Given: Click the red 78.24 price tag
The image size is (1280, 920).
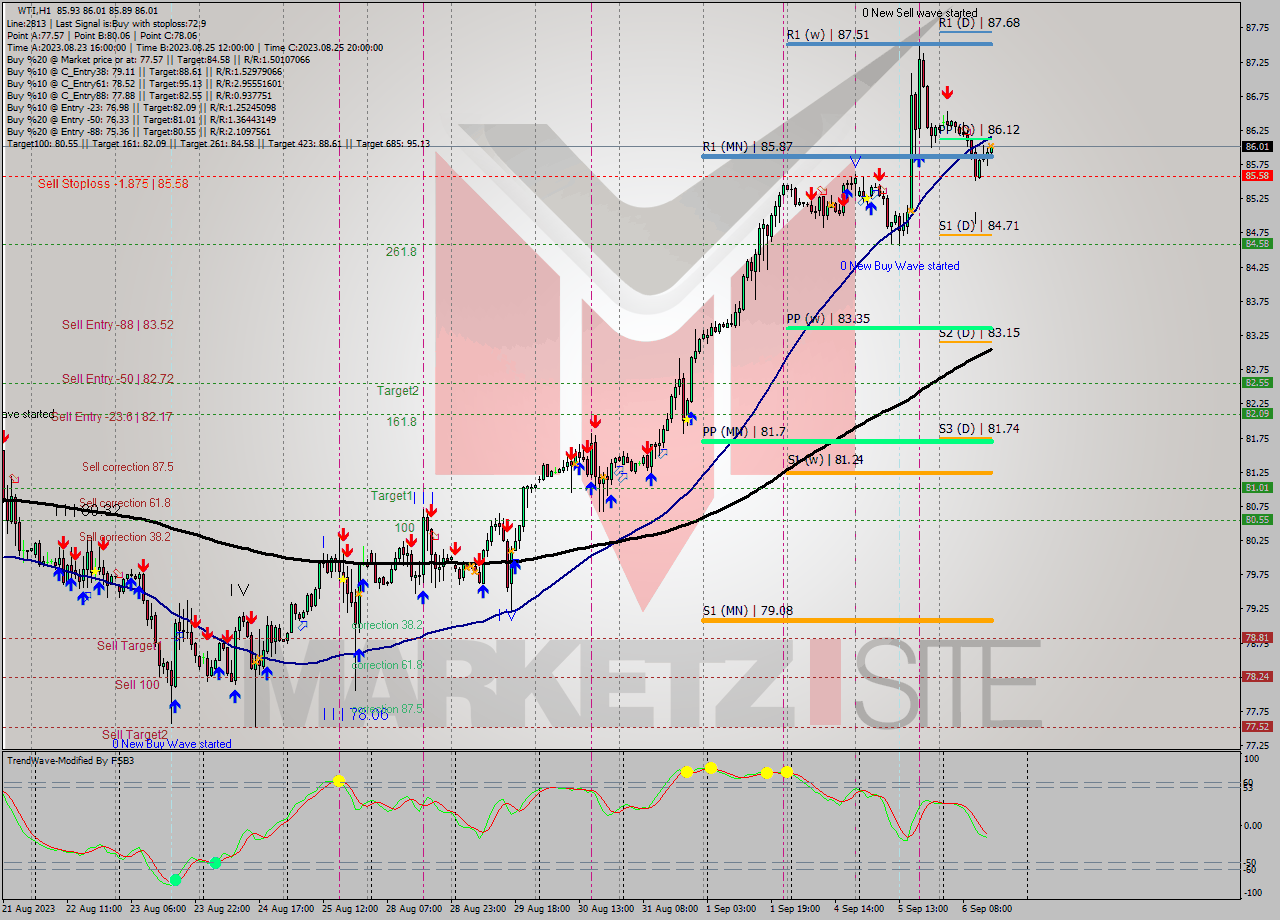Looking at the screenshot, I should coord(1257,677).
